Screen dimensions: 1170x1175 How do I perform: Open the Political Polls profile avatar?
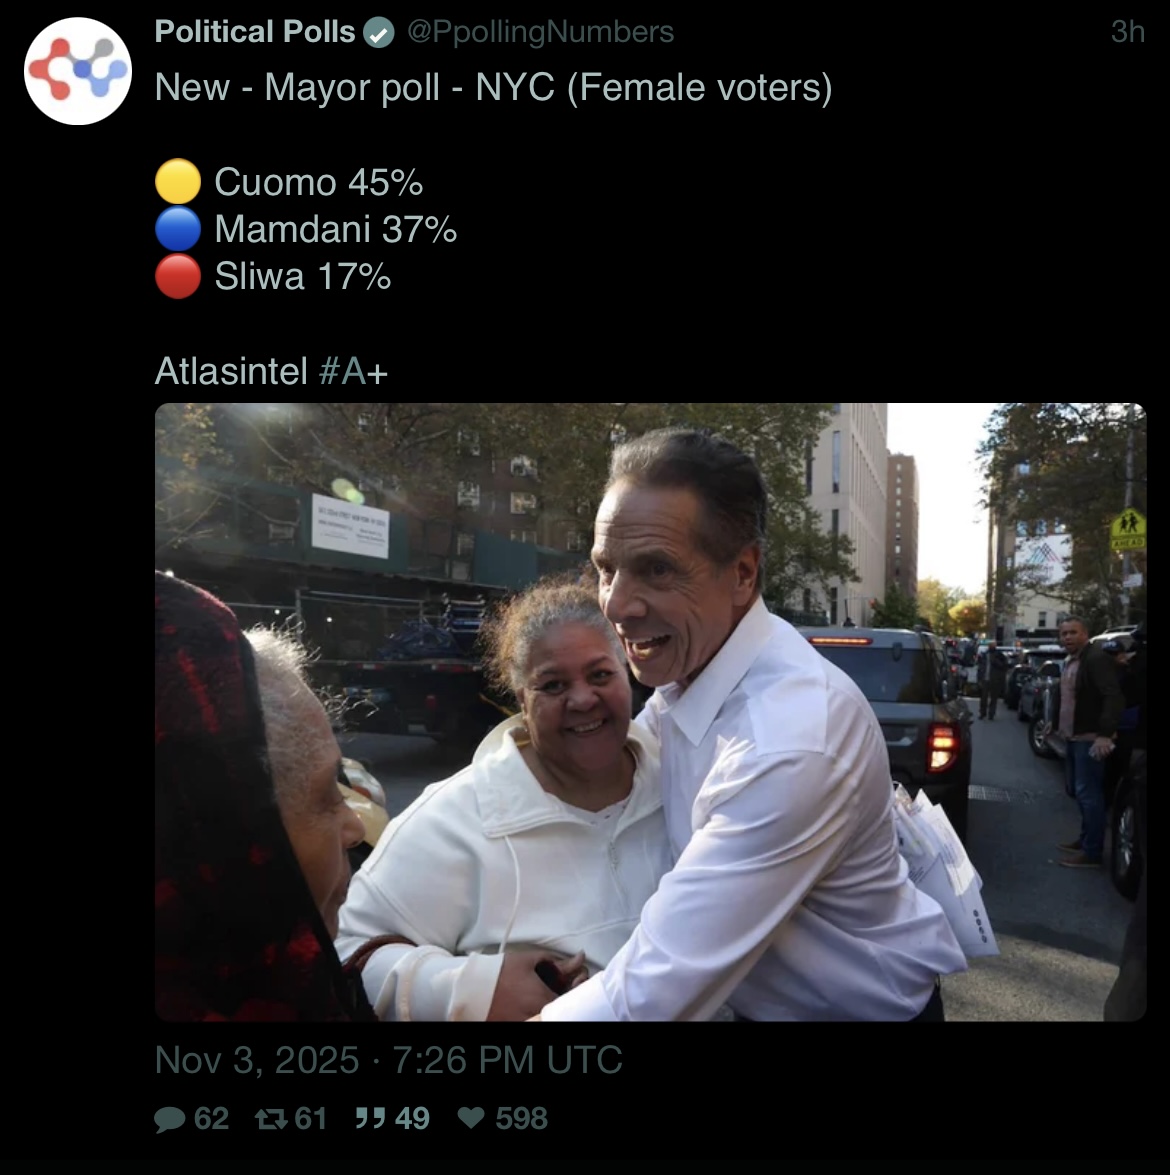(78, 71)
